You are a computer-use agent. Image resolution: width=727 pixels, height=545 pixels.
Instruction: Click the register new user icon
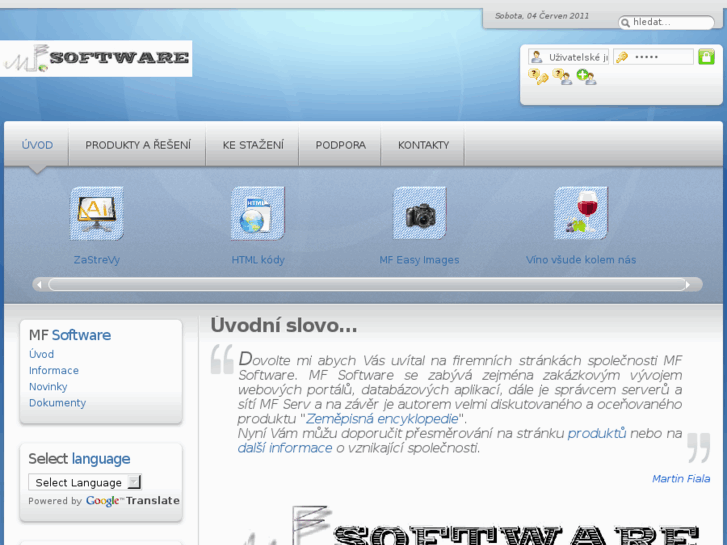click(x=586, y=77)
